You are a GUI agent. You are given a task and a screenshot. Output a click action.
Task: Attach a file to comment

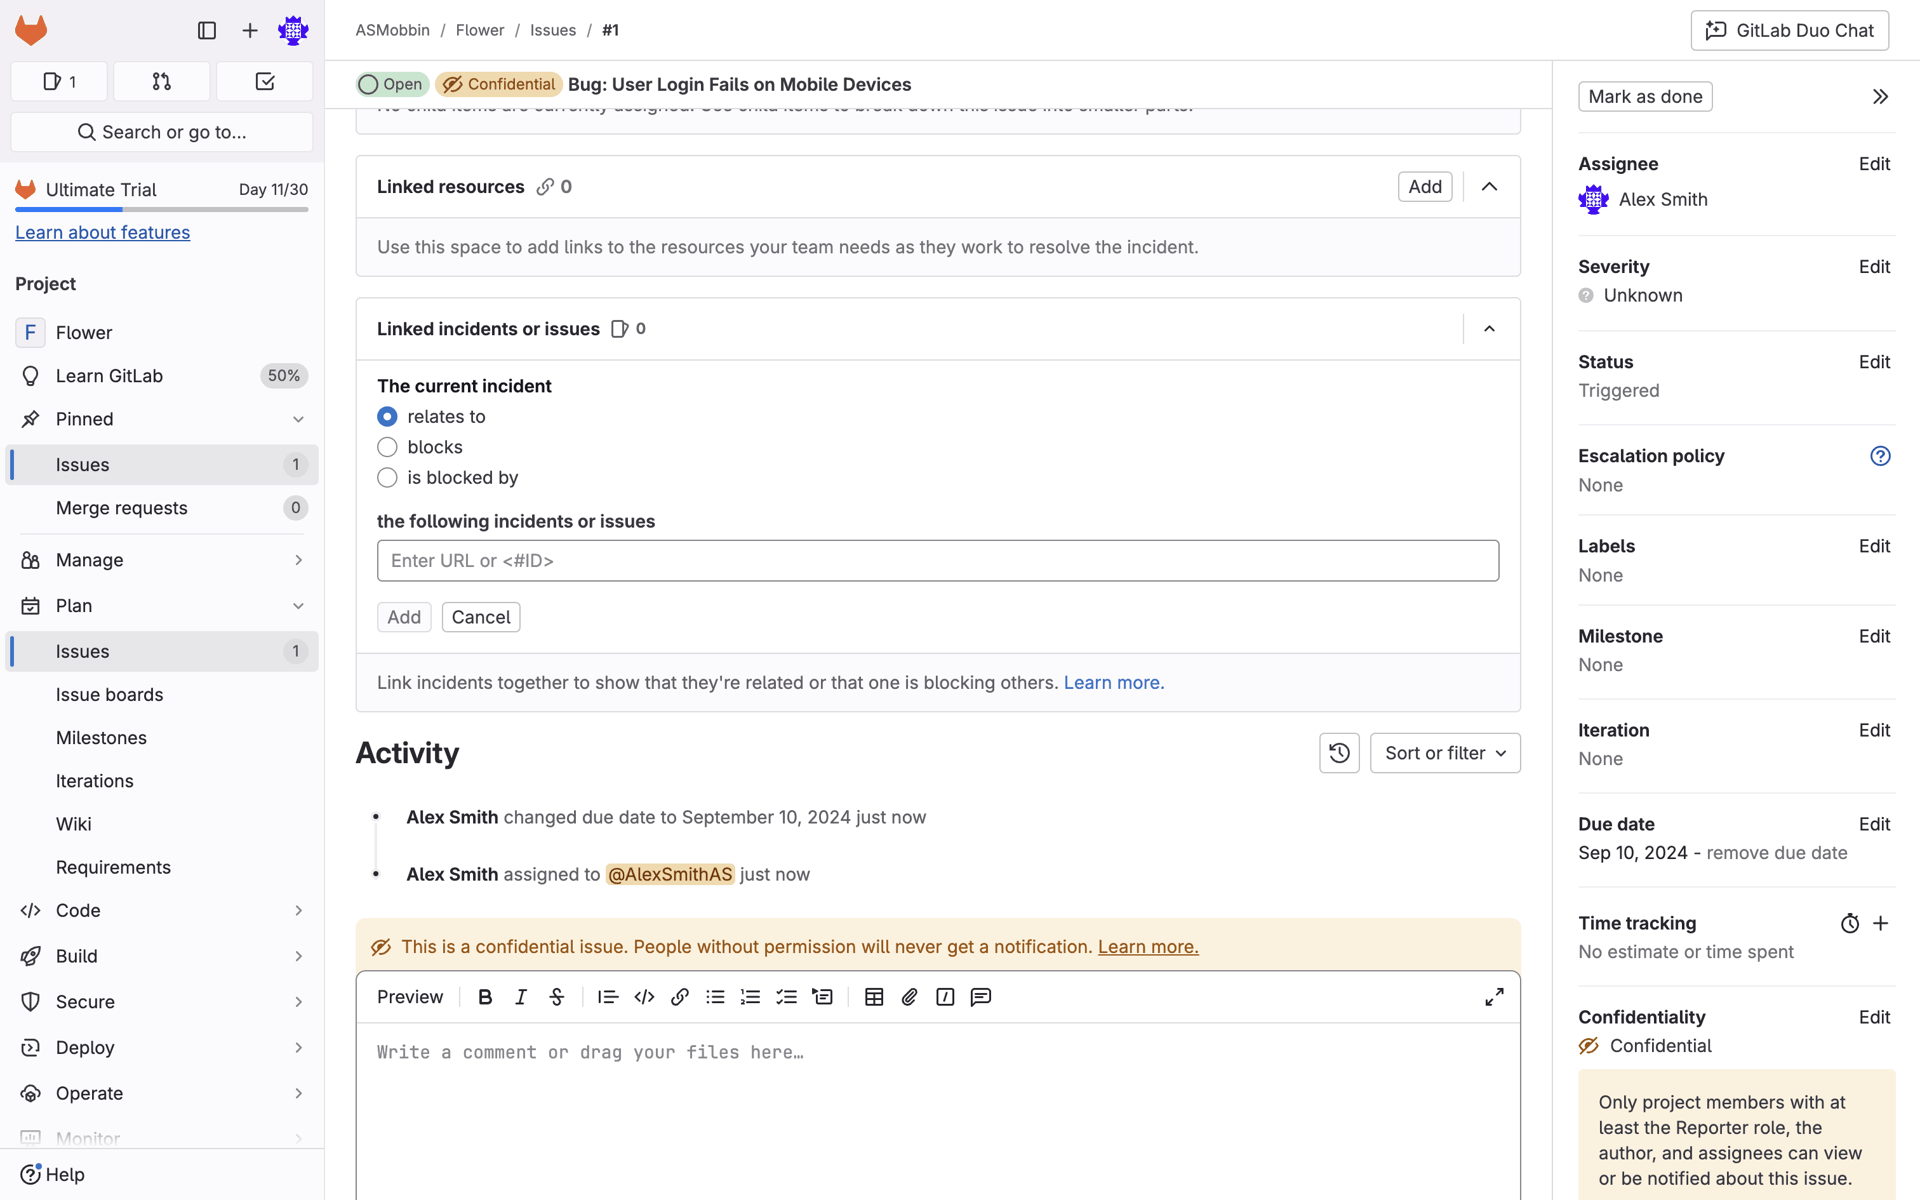(x=909, y=997)
